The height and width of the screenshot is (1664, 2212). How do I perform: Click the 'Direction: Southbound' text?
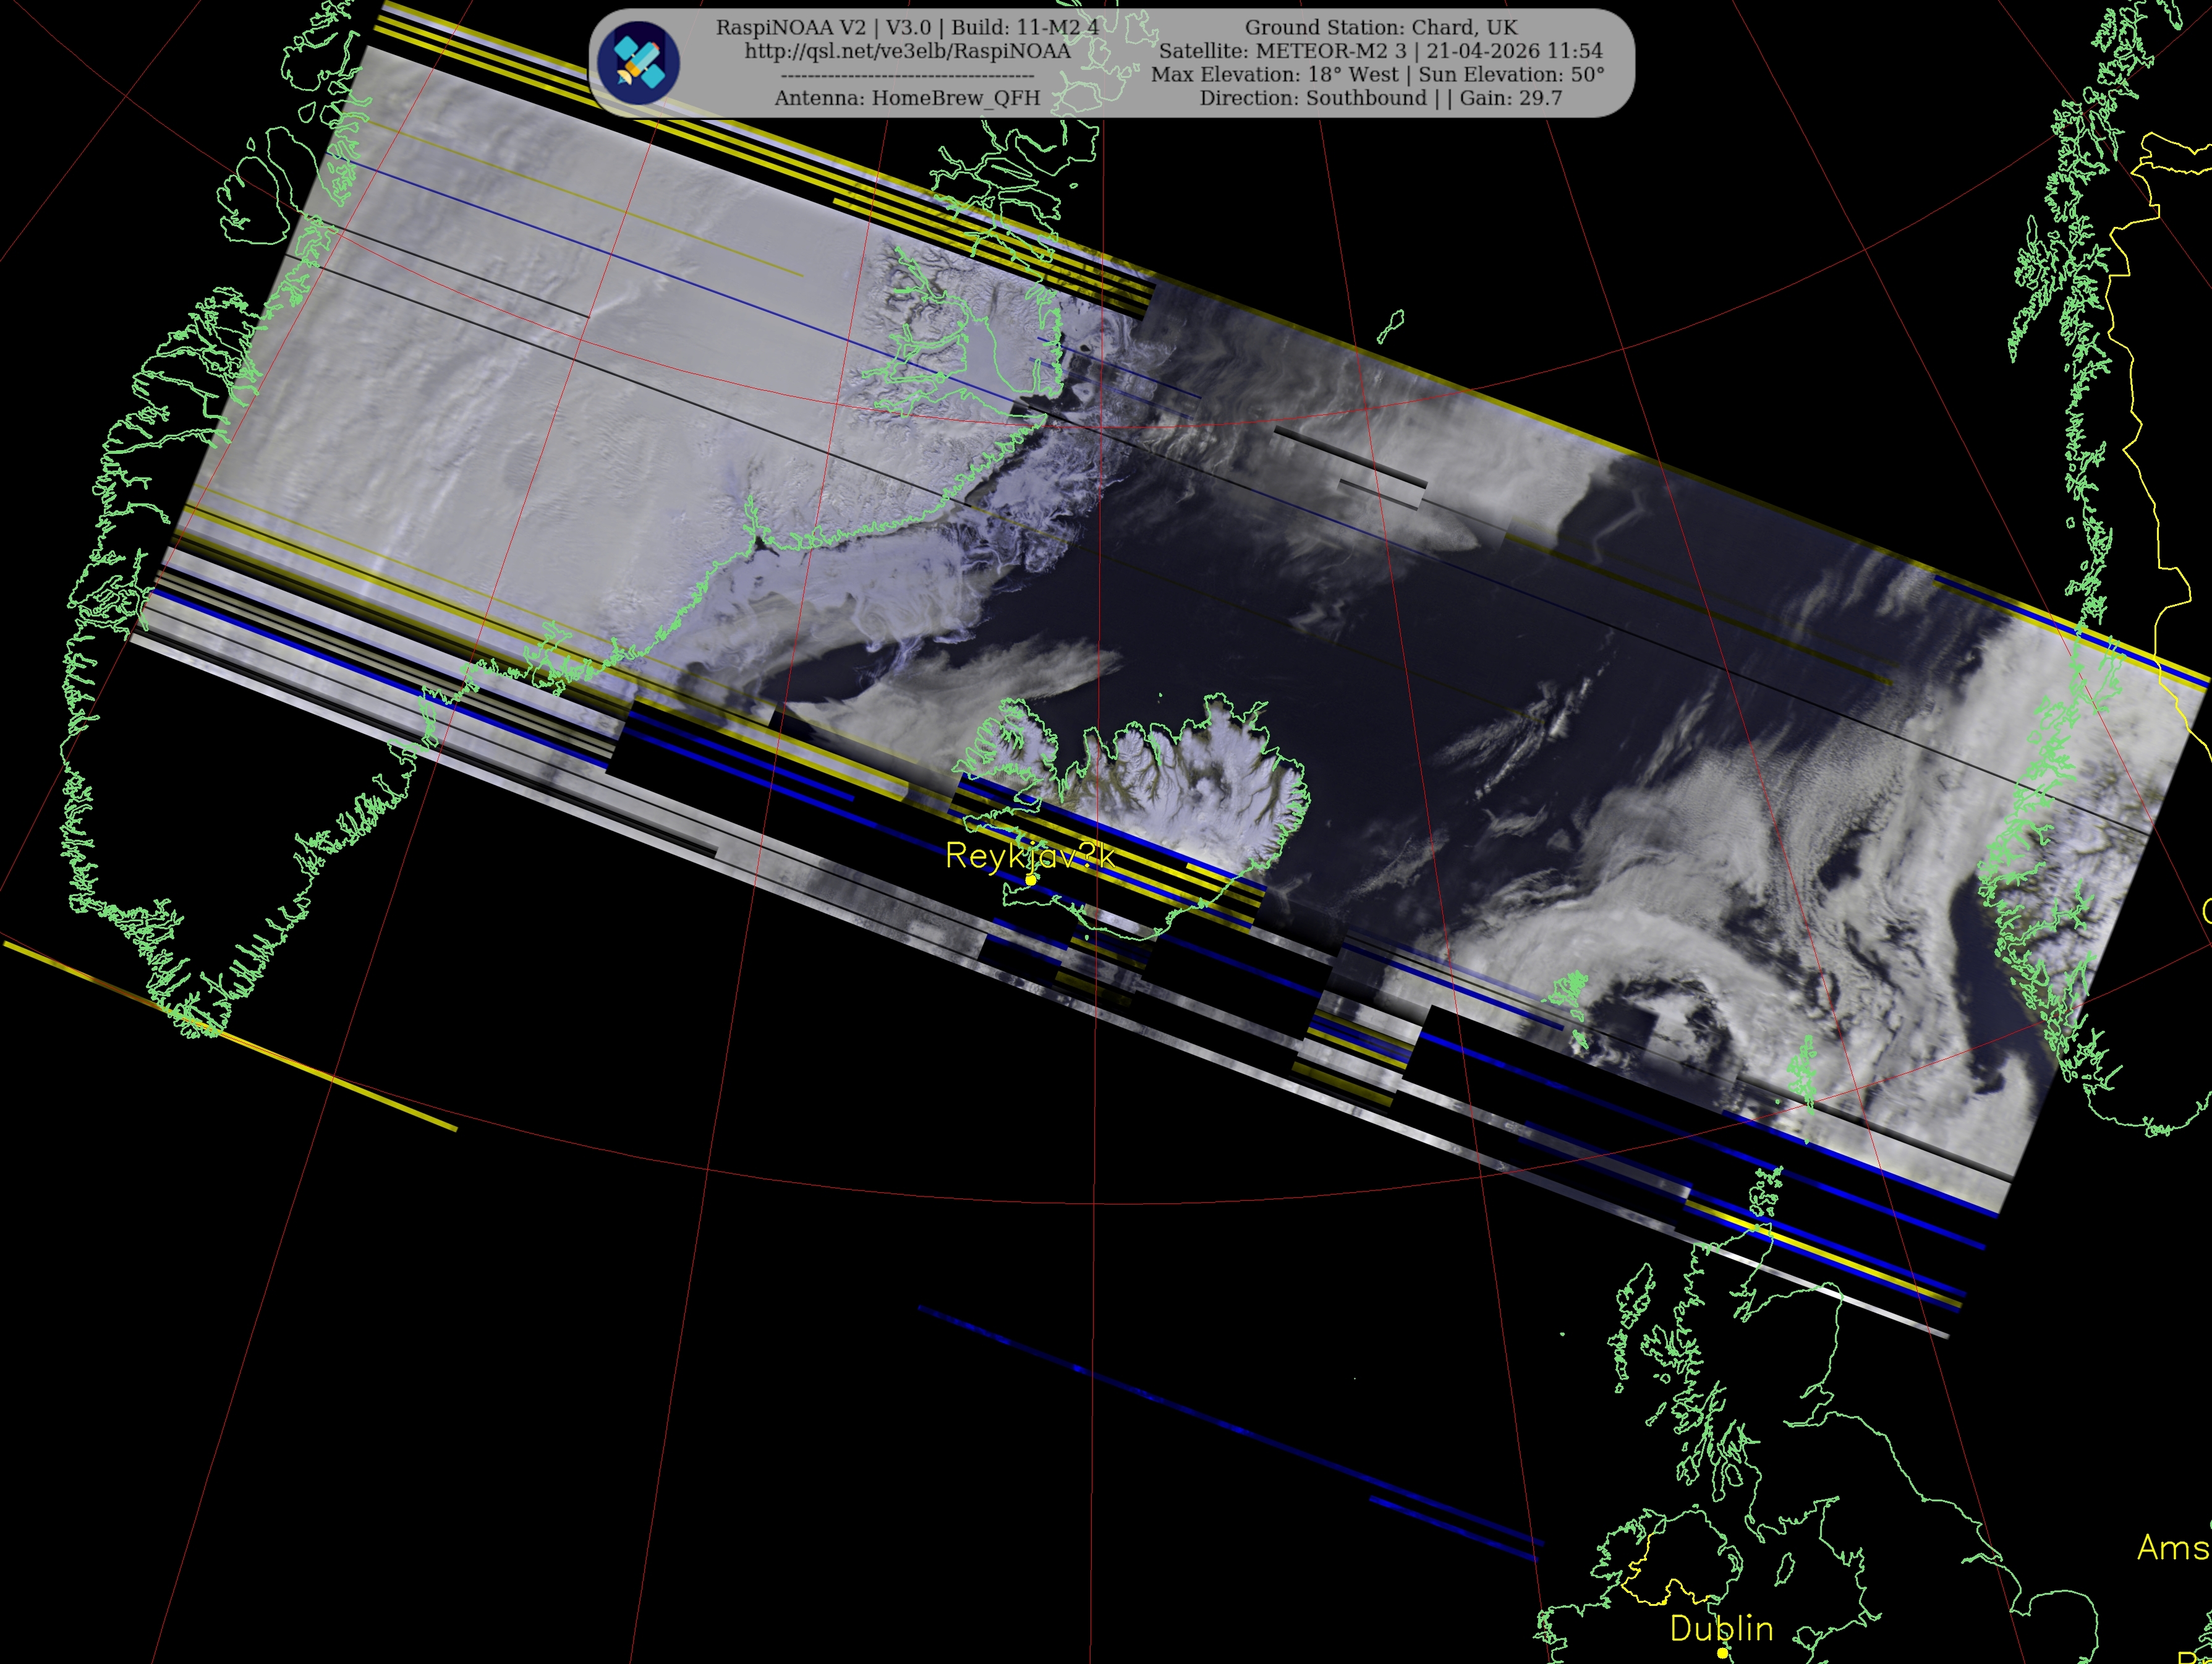coord(1312,98)
